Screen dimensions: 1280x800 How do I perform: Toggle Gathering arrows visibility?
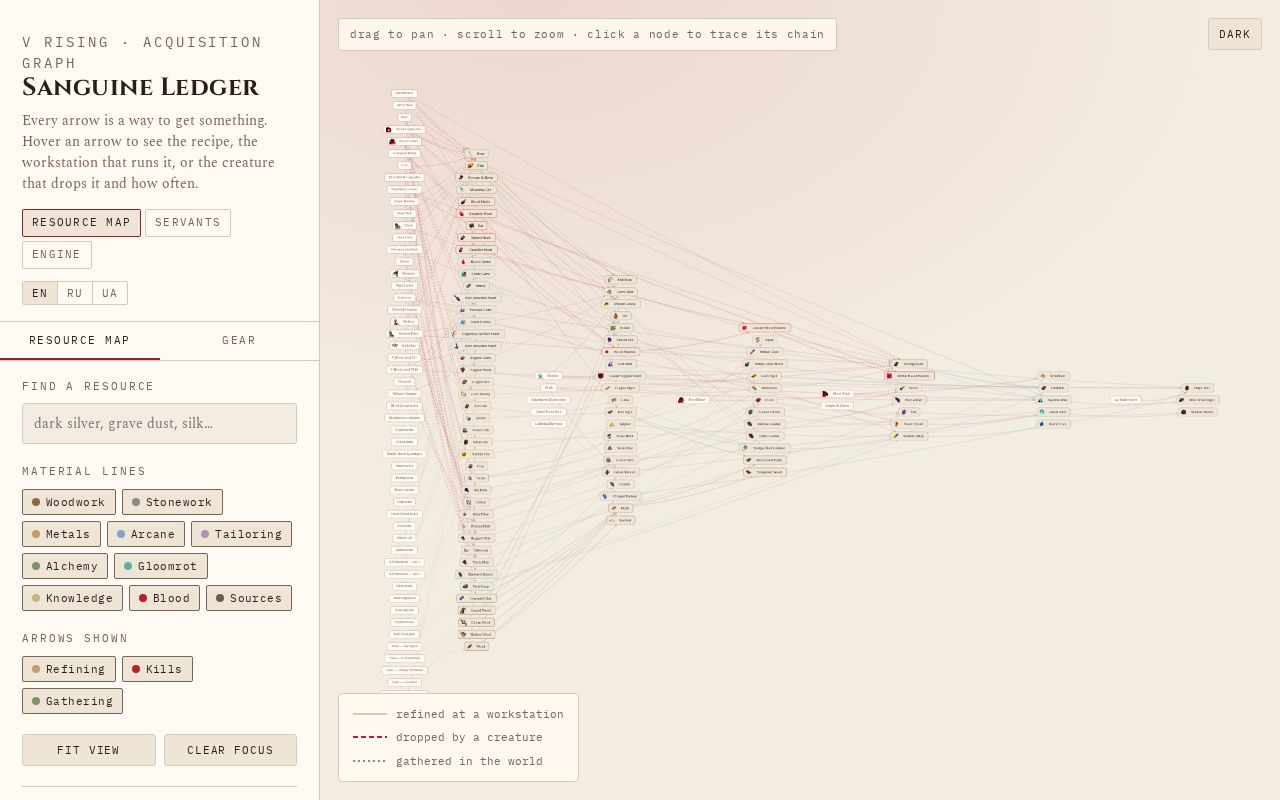(x=72, y=701)
